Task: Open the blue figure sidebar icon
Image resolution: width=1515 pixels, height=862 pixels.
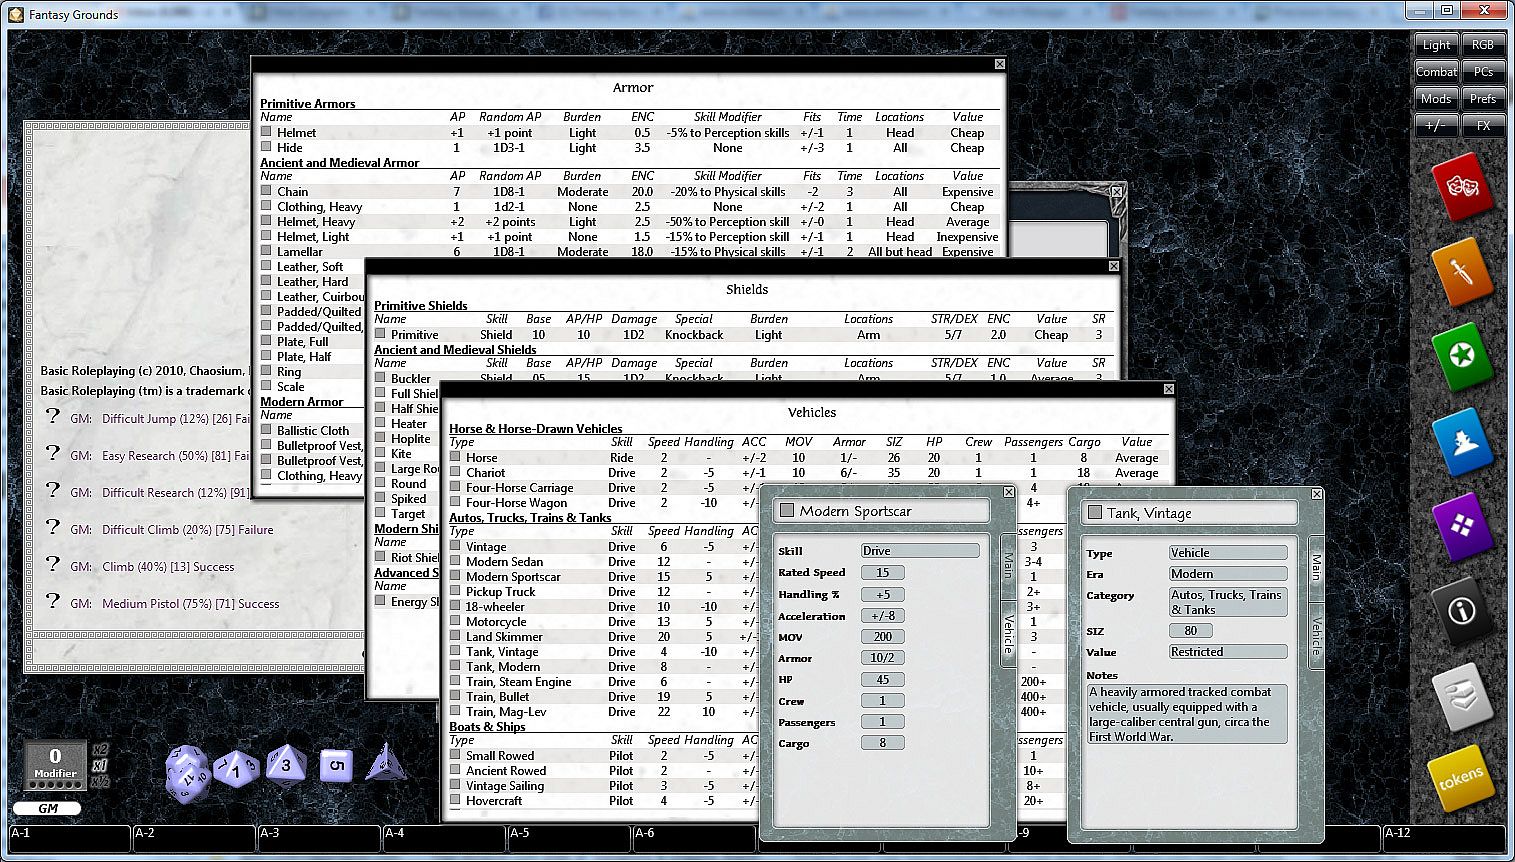Action: pyautogui.click(x=1462, y=440)
